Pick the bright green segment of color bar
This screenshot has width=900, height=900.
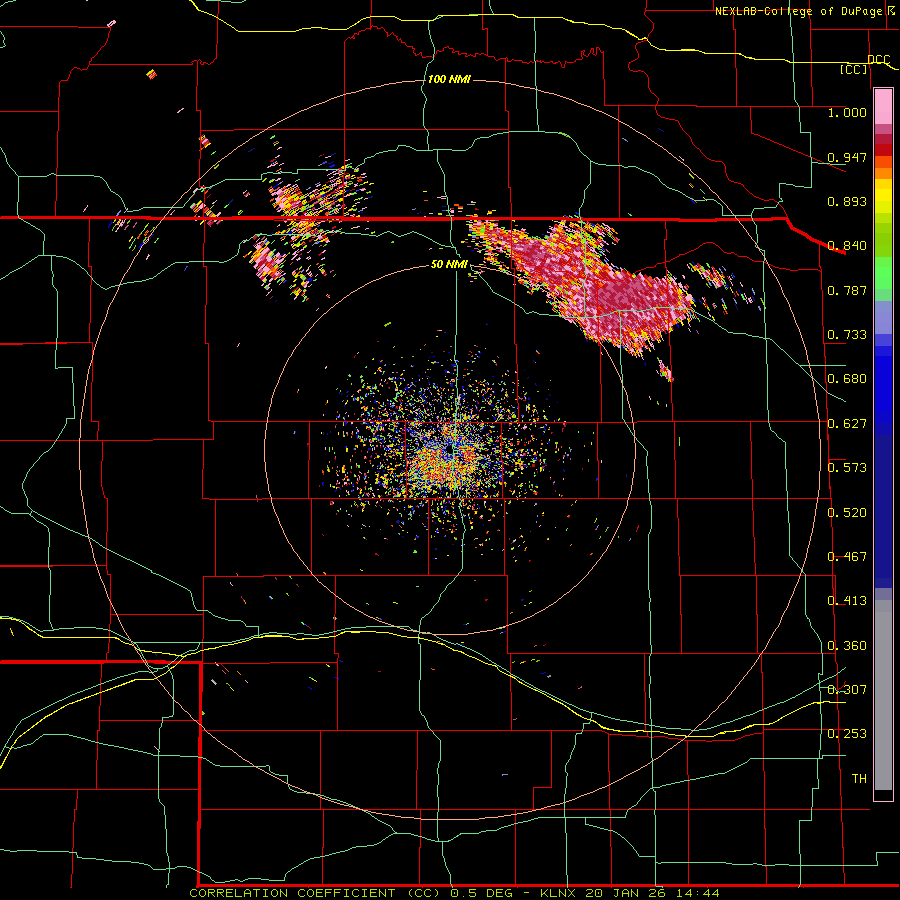pos(883,273)
